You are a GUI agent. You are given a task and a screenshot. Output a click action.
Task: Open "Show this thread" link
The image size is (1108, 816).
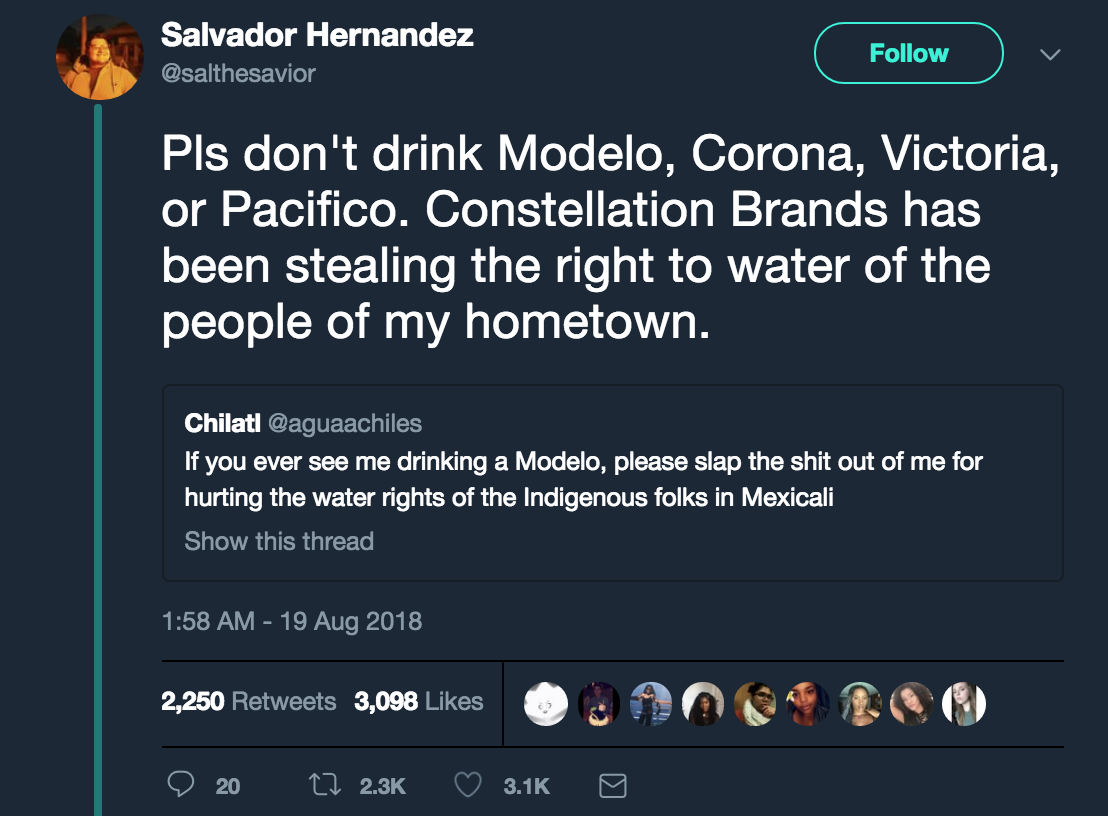(x=279, y=541)
